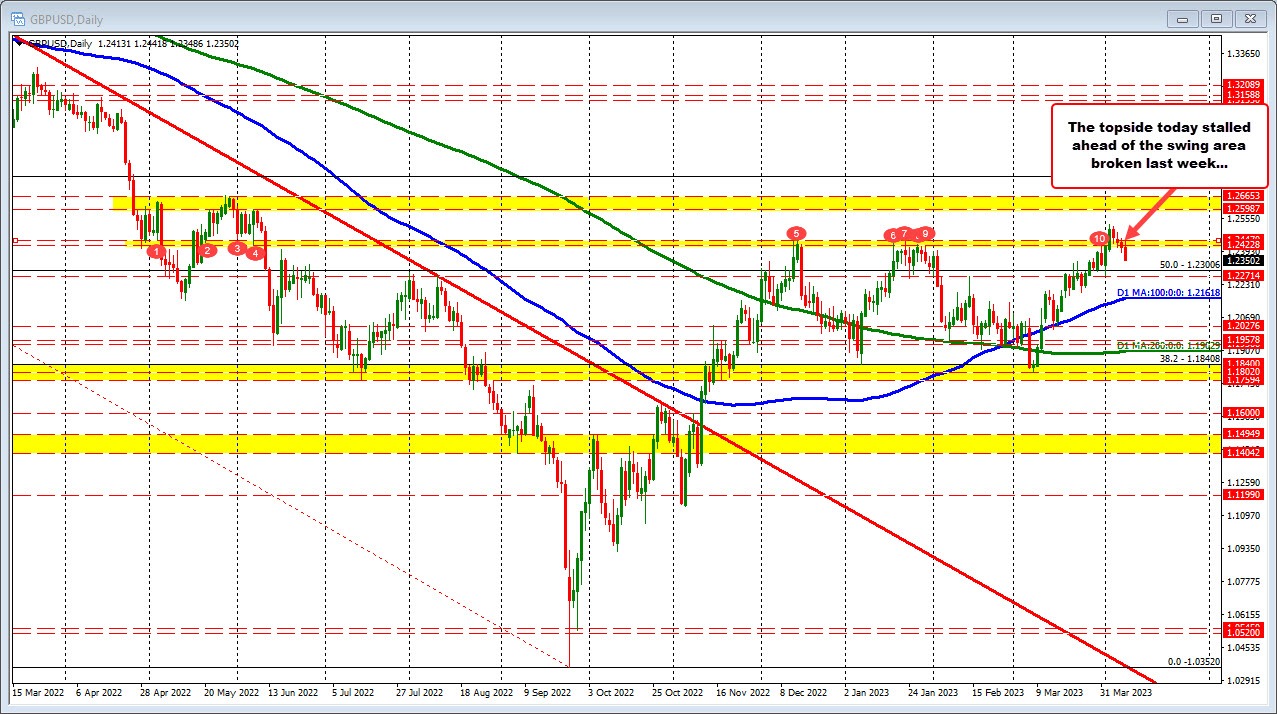This screenshot has width=1277, height=714.
Task: Click the 1.12590 axis price value
Action: (1243, 482)
